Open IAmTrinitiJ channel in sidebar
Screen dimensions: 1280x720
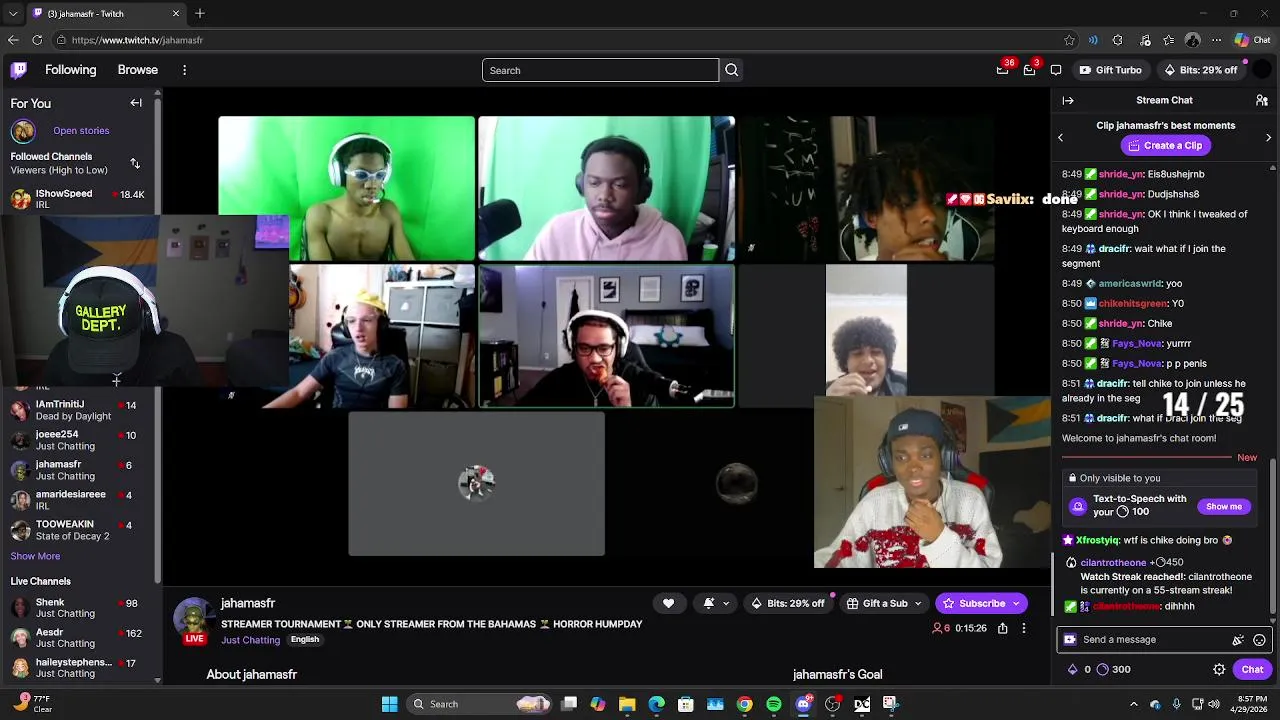(x=78, y=410)
